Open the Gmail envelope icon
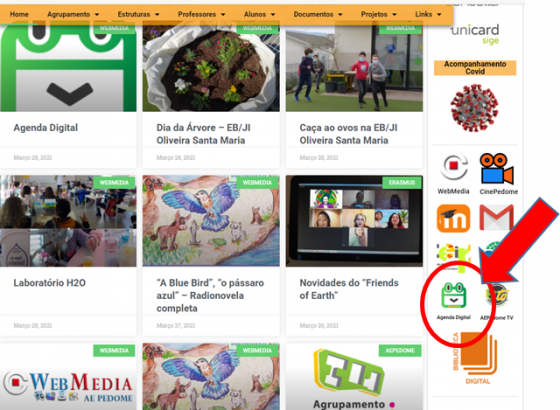Image resolution: width=560 pixels, height=410 pixels. (496, 217)
